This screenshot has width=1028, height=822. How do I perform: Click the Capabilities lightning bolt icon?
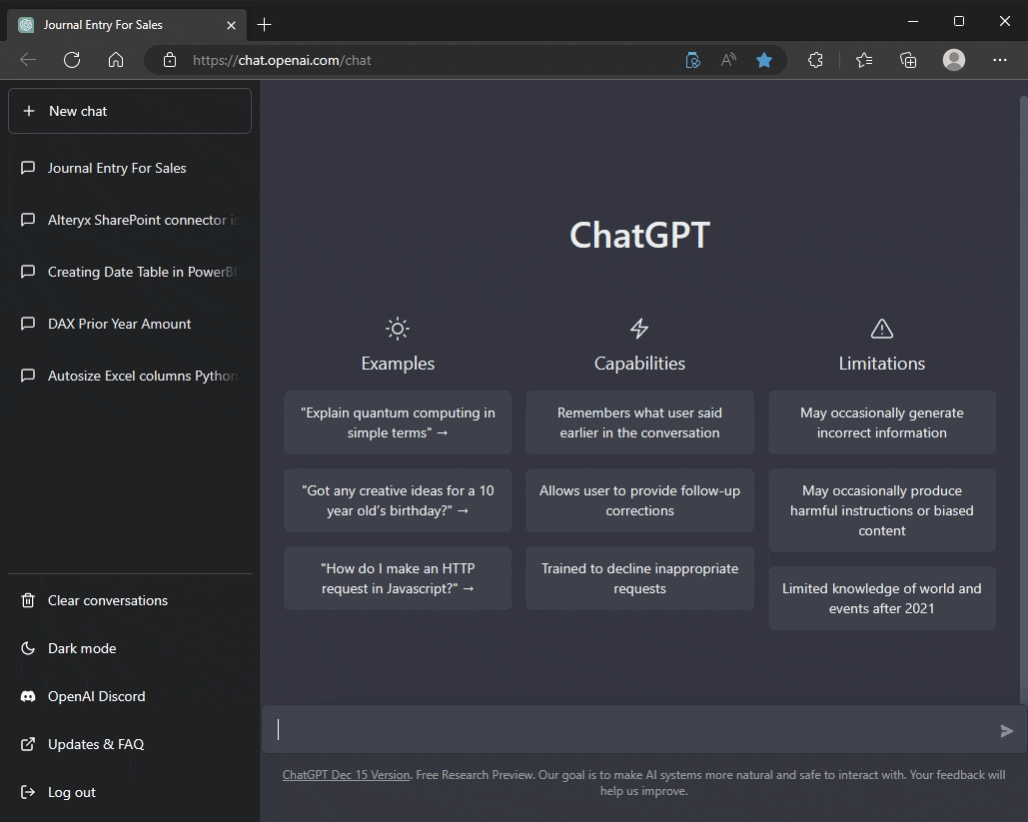point(639,328)
